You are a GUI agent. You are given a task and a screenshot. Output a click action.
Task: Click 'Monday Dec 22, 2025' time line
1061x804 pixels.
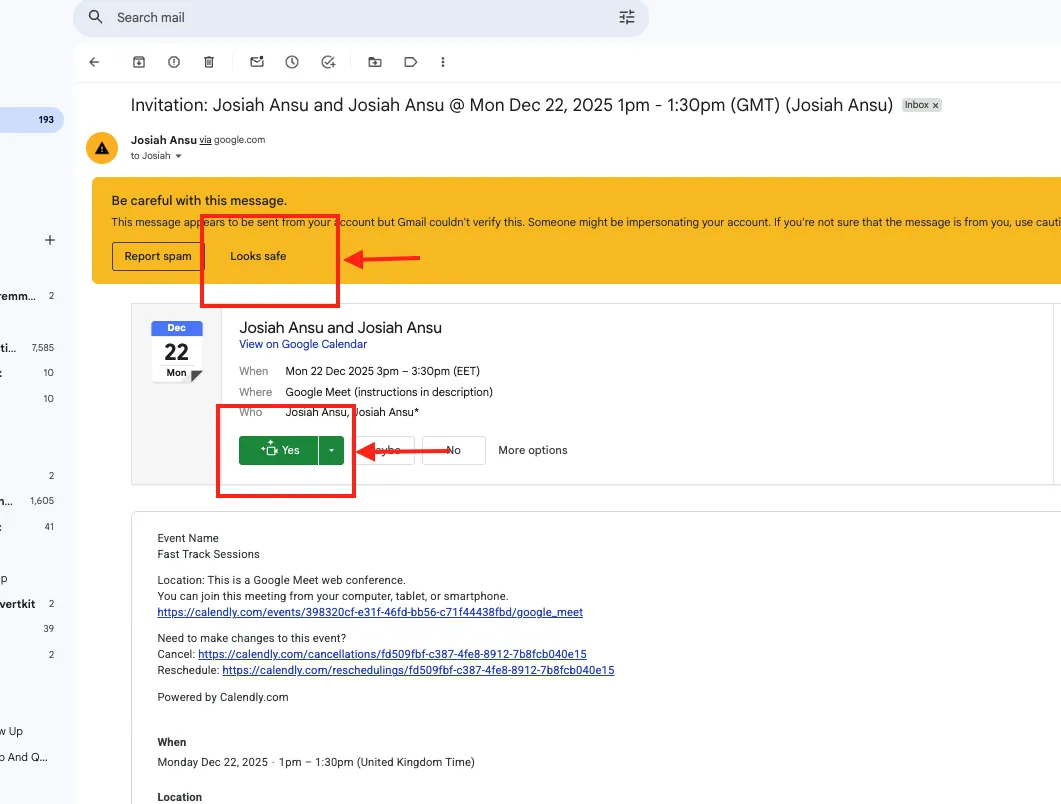click(x=316, y=763)
